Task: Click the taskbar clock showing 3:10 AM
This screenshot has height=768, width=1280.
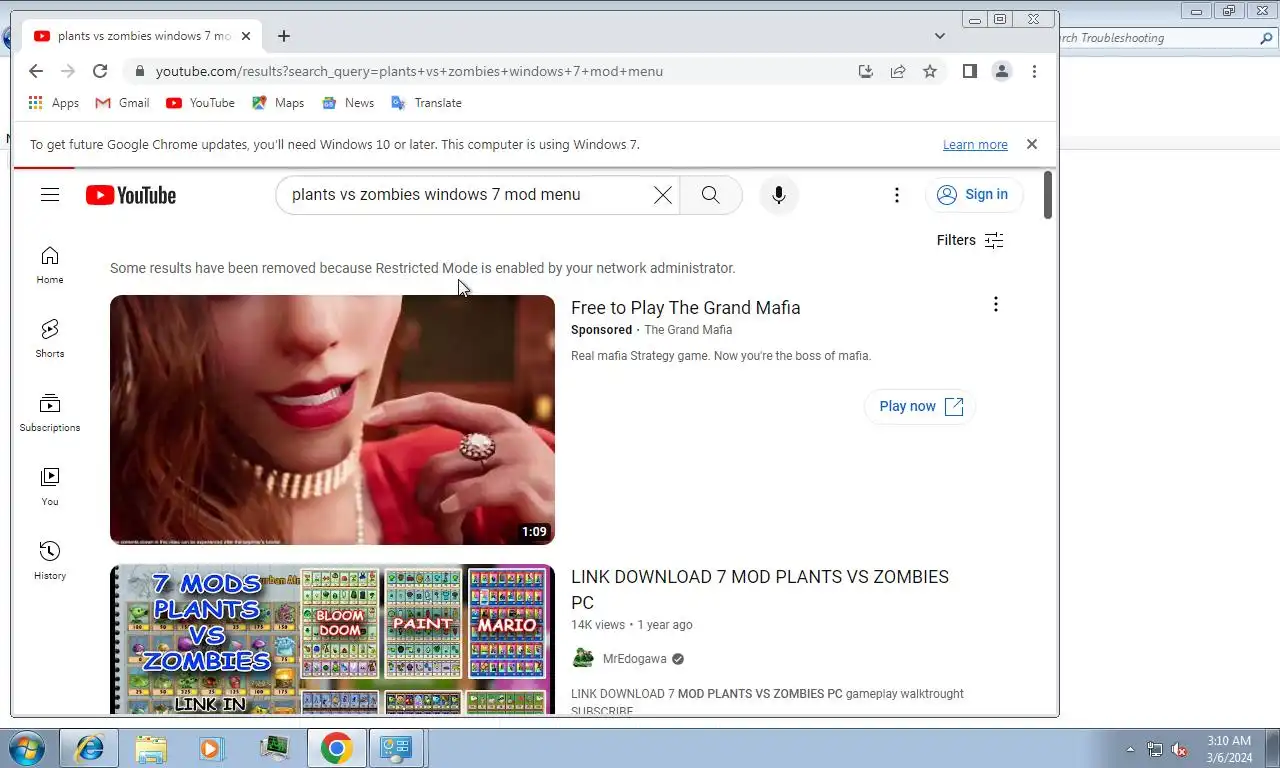Action: [x=1229, y=749]
